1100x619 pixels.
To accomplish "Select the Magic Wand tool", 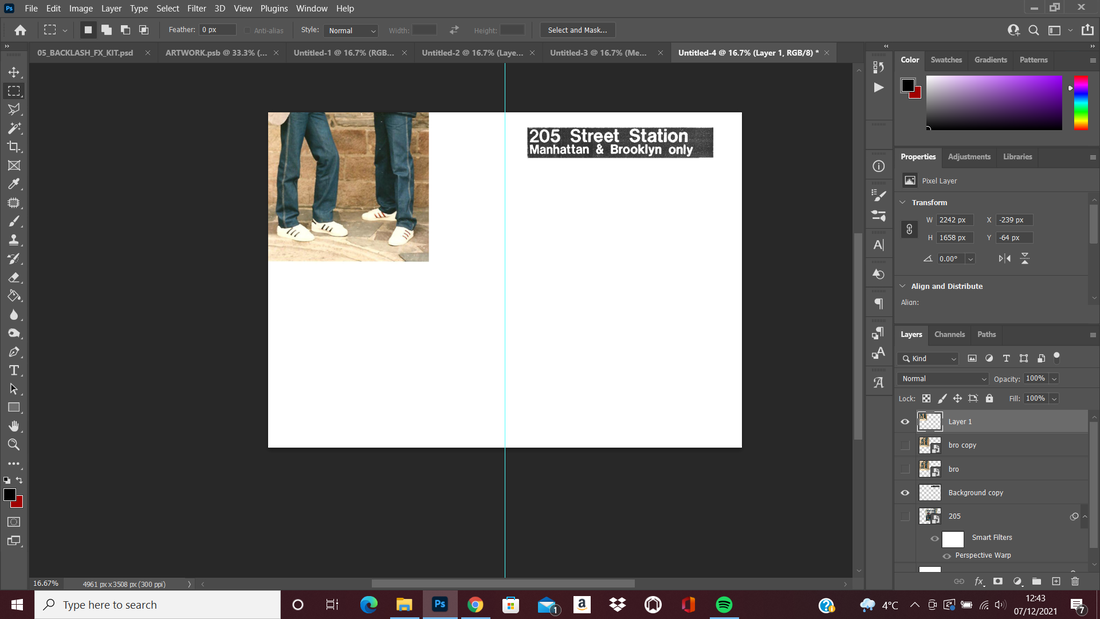I will click(x=14, y=128).
